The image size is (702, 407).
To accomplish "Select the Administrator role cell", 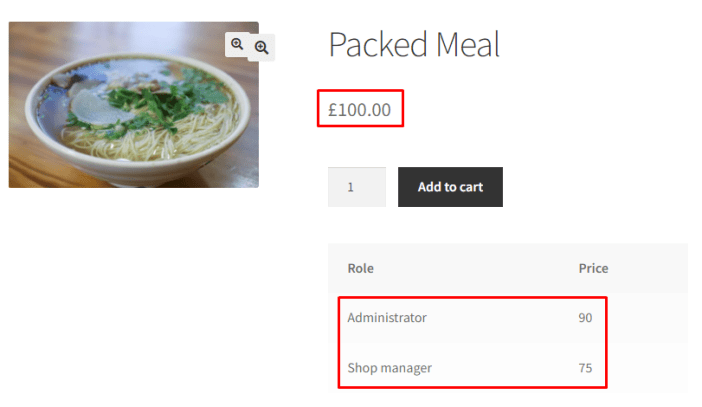I will (387, 318).
